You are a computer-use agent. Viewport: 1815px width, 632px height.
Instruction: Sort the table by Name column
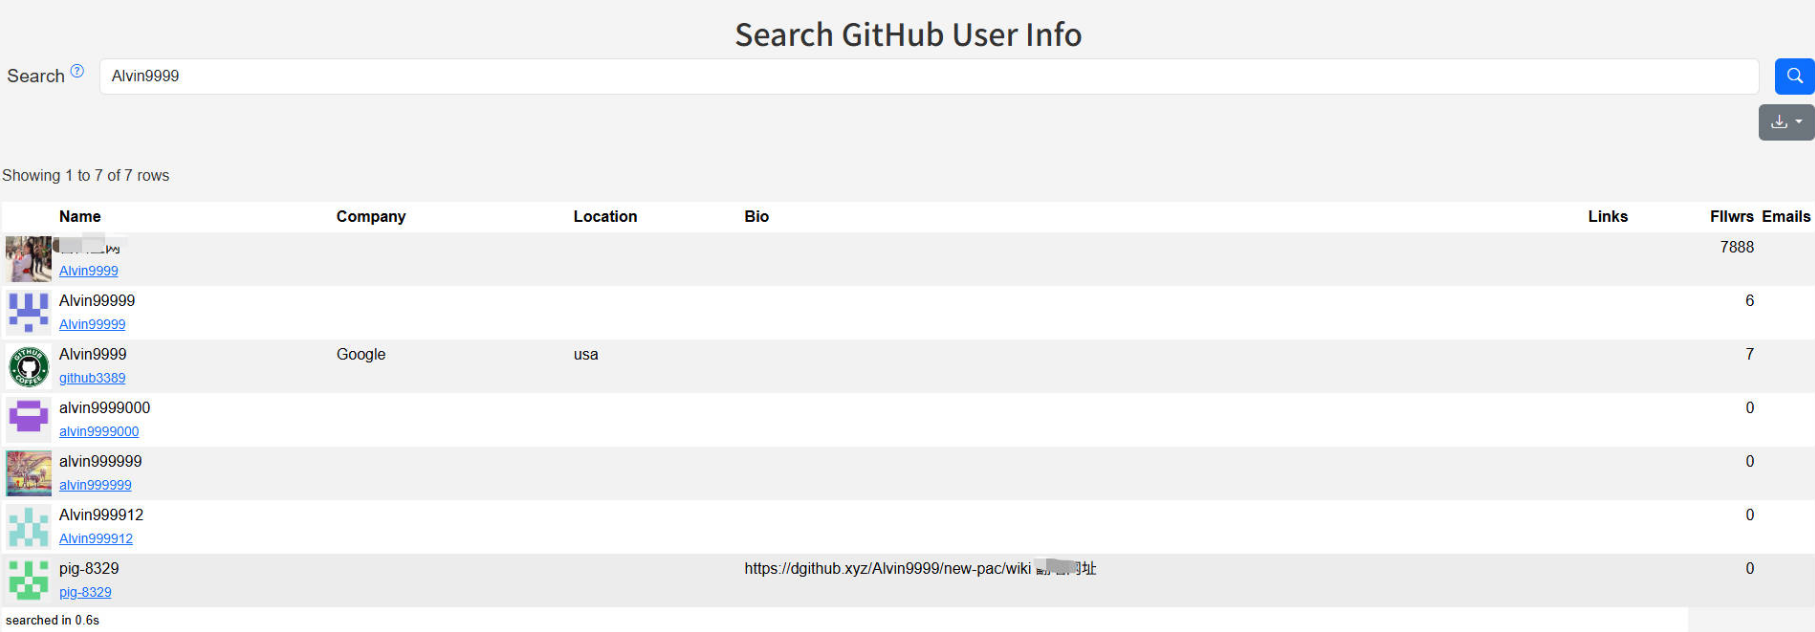79,216
